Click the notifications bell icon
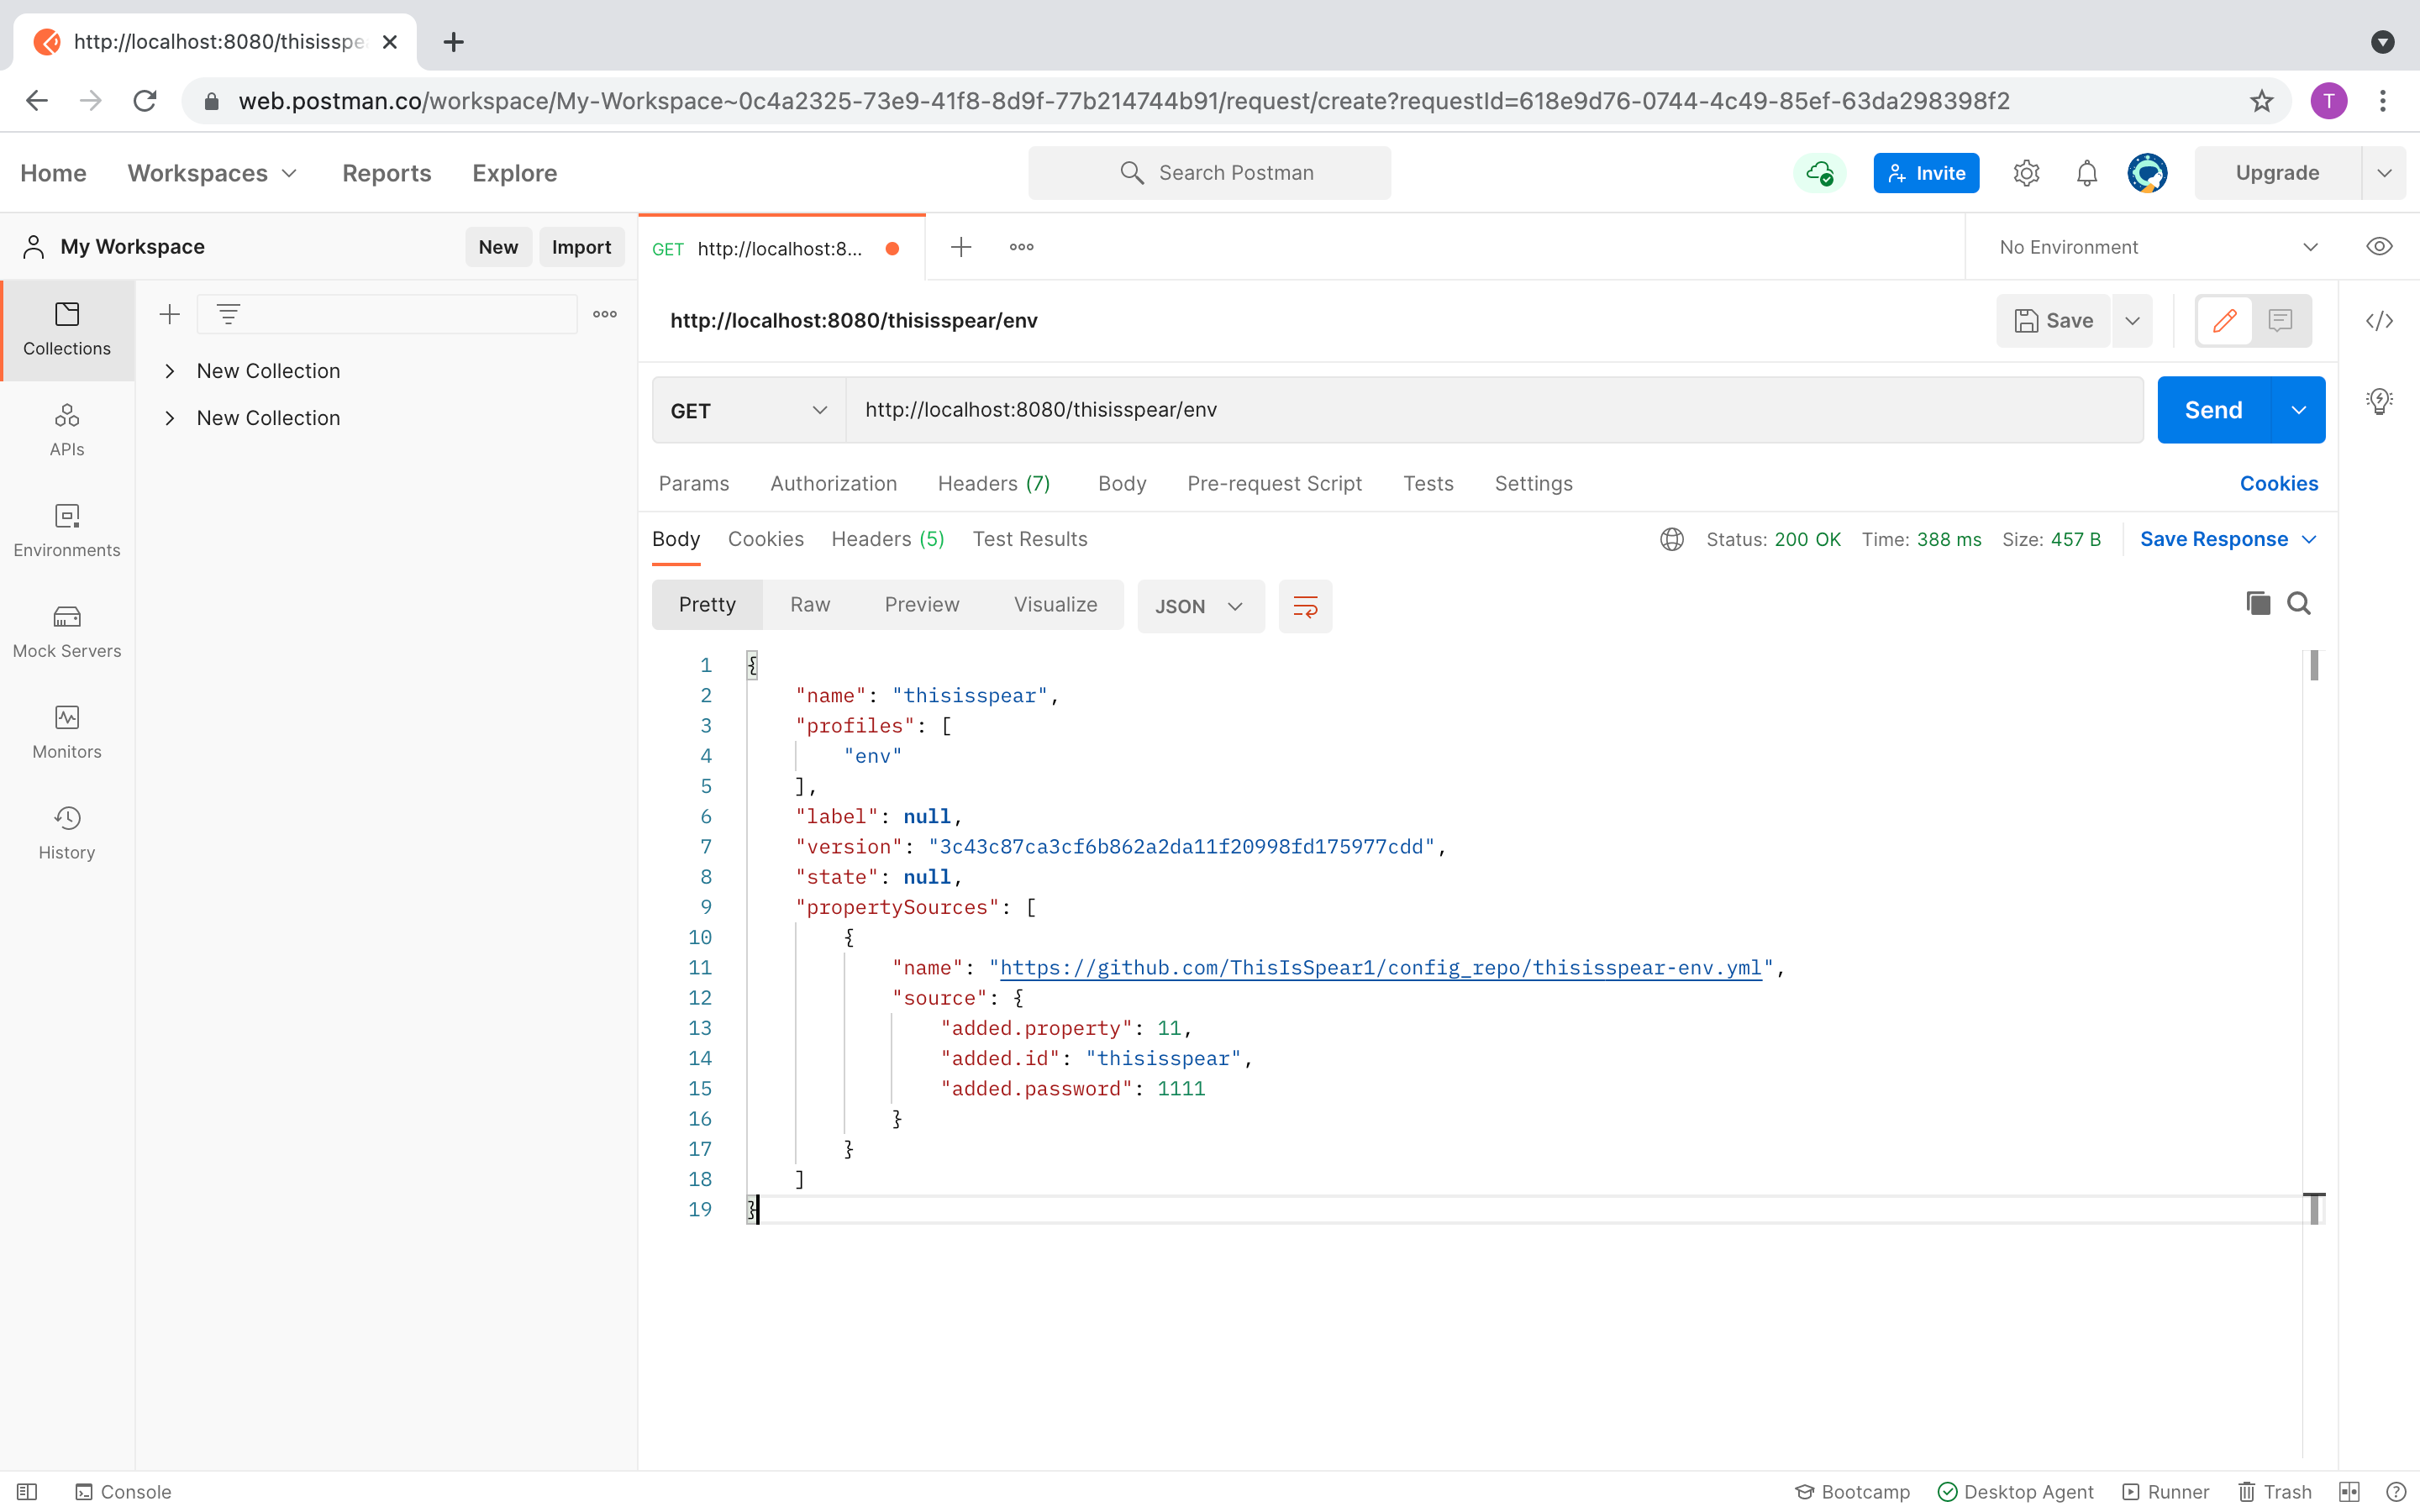2420x1512 pixels. tap(2086, 173)
